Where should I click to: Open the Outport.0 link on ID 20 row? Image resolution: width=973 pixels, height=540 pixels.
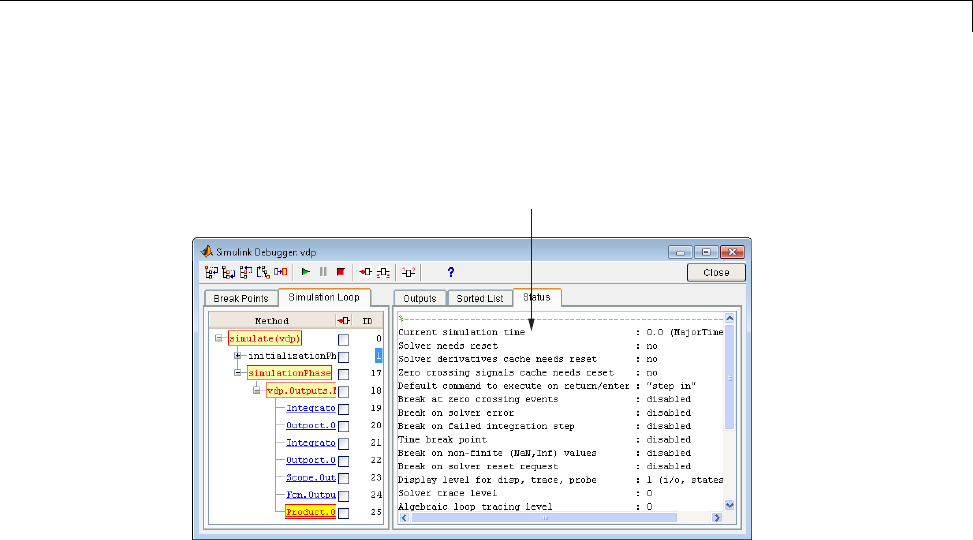point(311,425)
